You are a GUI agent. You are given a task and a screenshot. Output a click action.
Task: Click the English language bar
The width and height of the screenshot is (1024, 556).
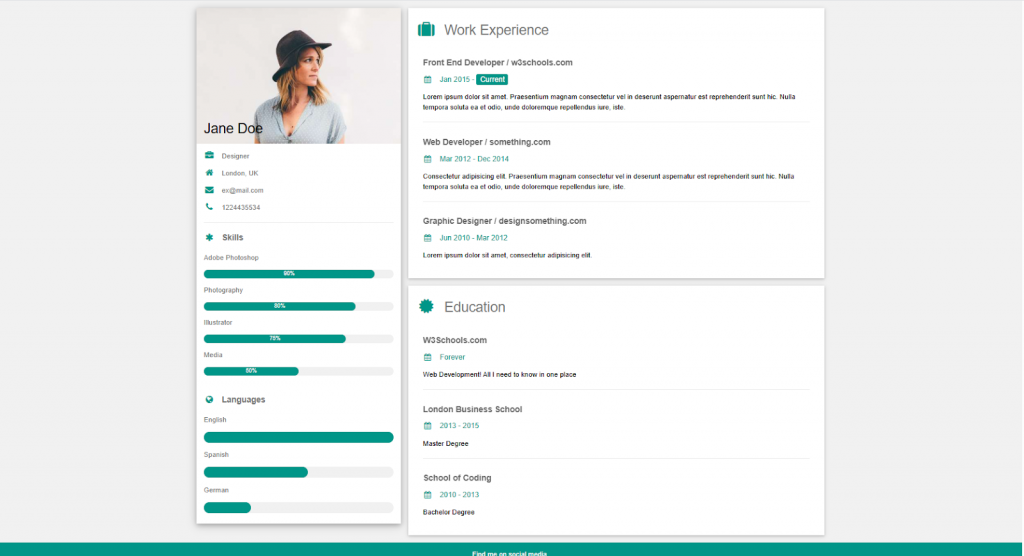click(298, 437)
